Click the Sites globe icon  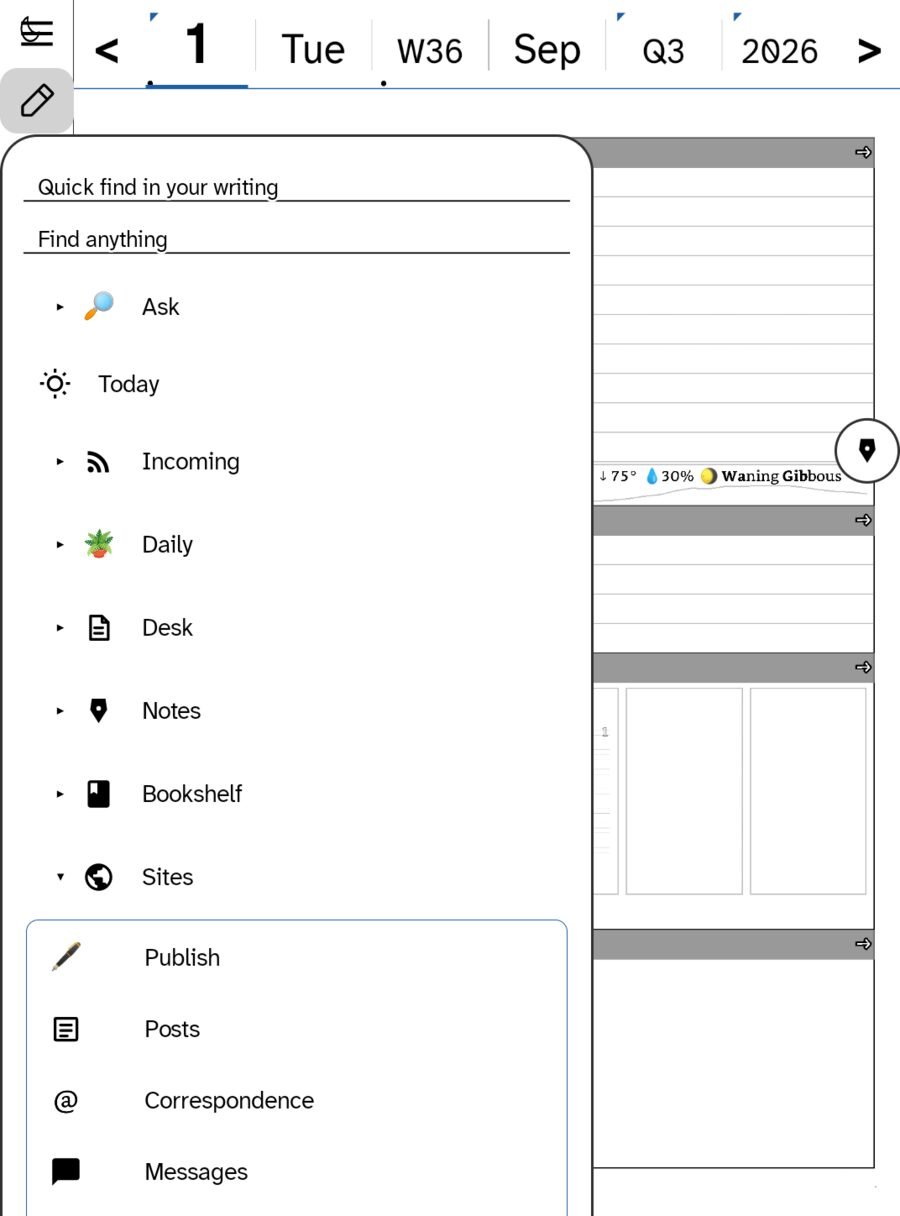click(x=98, y=877)
